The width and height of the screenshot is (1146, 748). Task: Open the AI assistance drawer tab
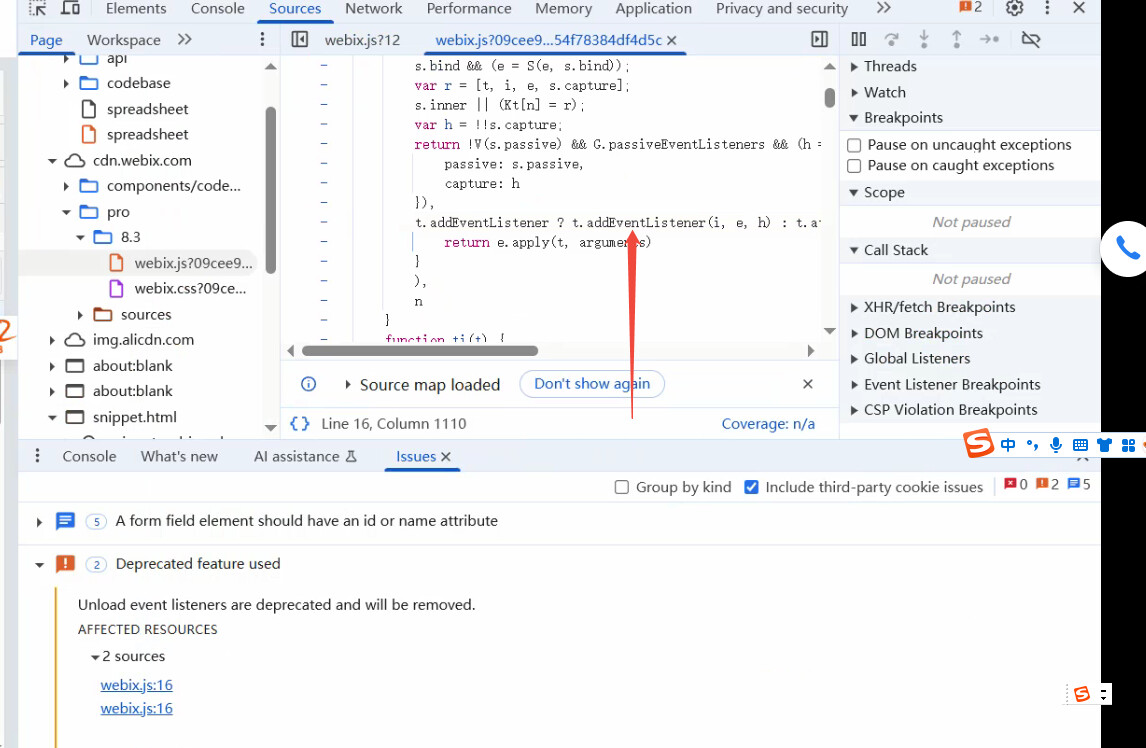[x=305, y=456]
